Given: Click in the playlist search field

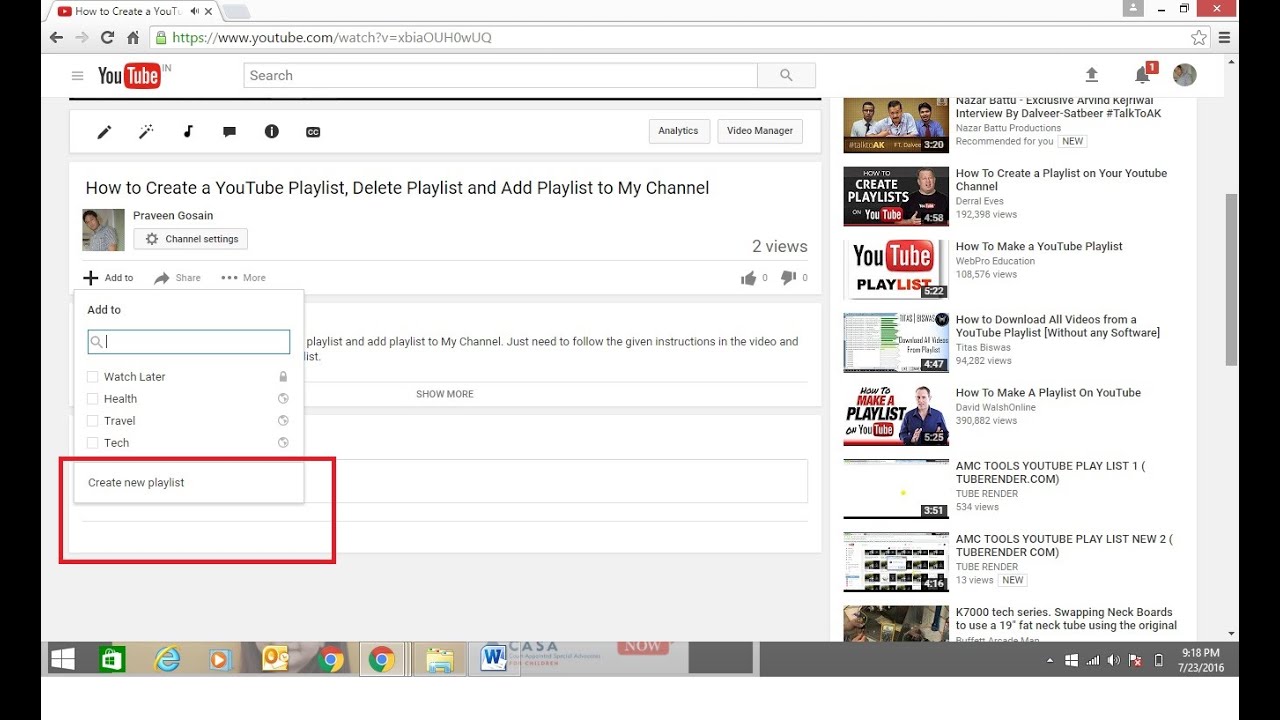Looking at the screenshot, I should click(x=189, y=341).
